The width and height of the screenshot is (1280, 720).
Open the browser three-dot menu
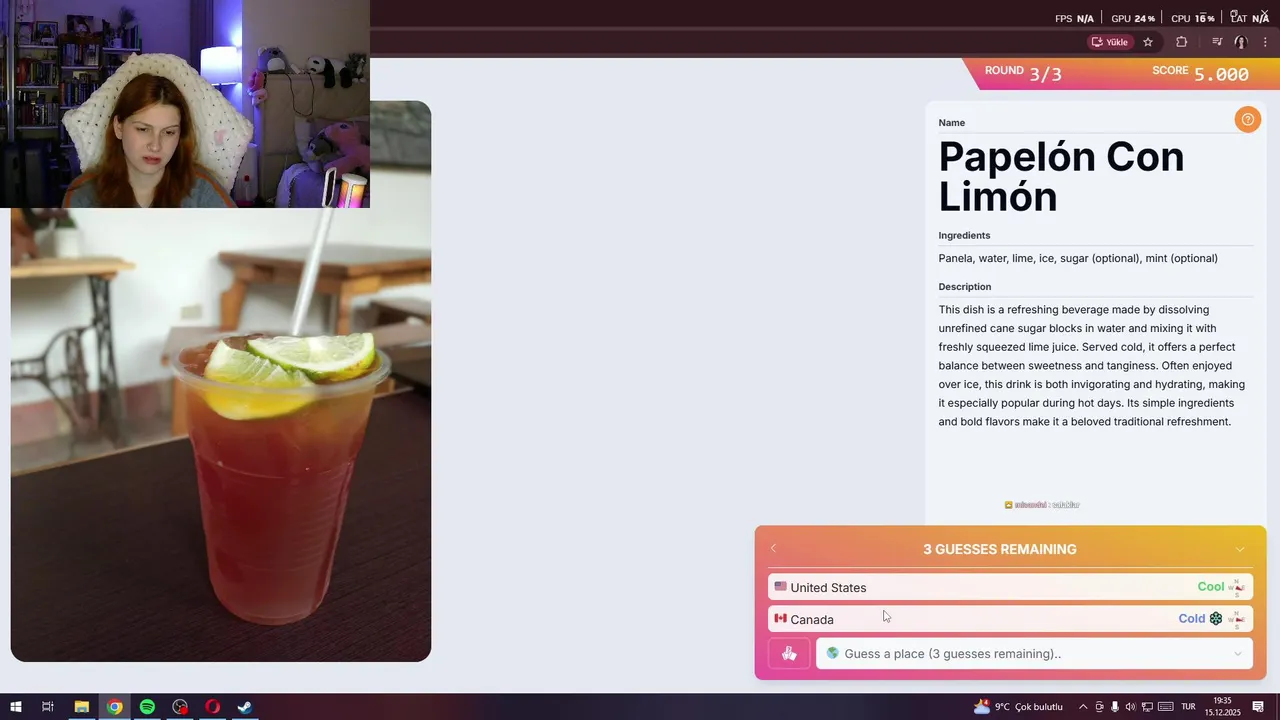[1265, 42]
